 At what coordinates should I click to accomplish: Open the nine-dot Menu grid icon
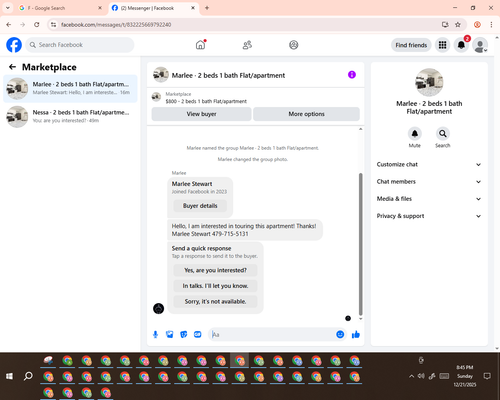(442, 45)
